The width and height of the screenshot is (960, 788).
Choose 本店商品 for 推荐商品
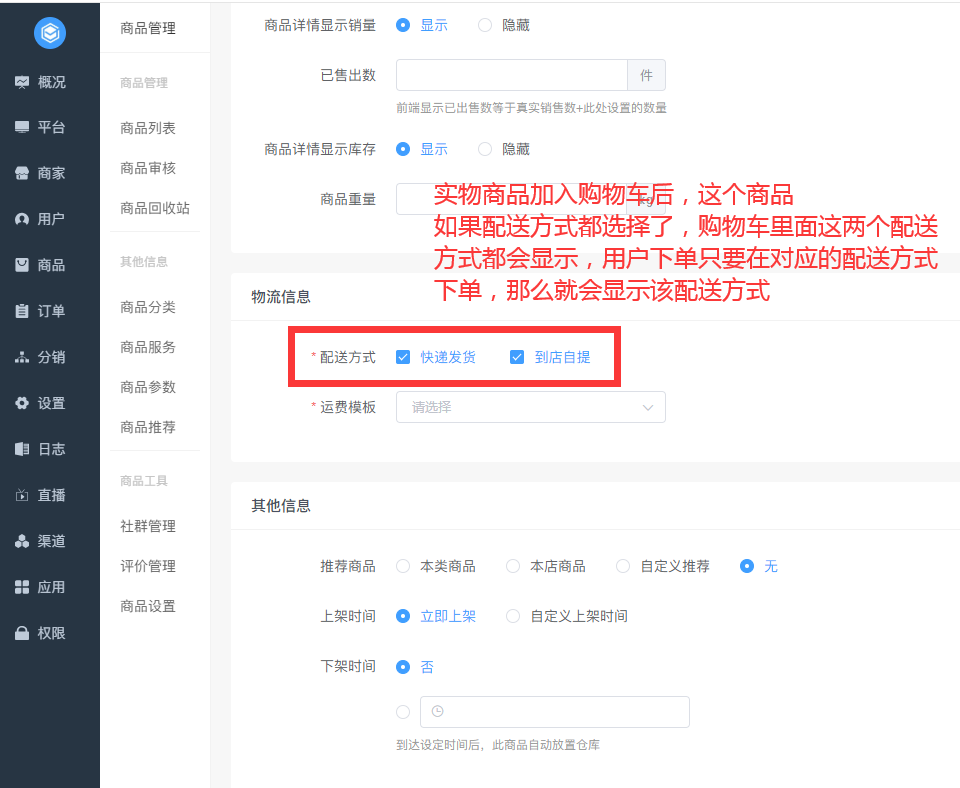[513, 566]
